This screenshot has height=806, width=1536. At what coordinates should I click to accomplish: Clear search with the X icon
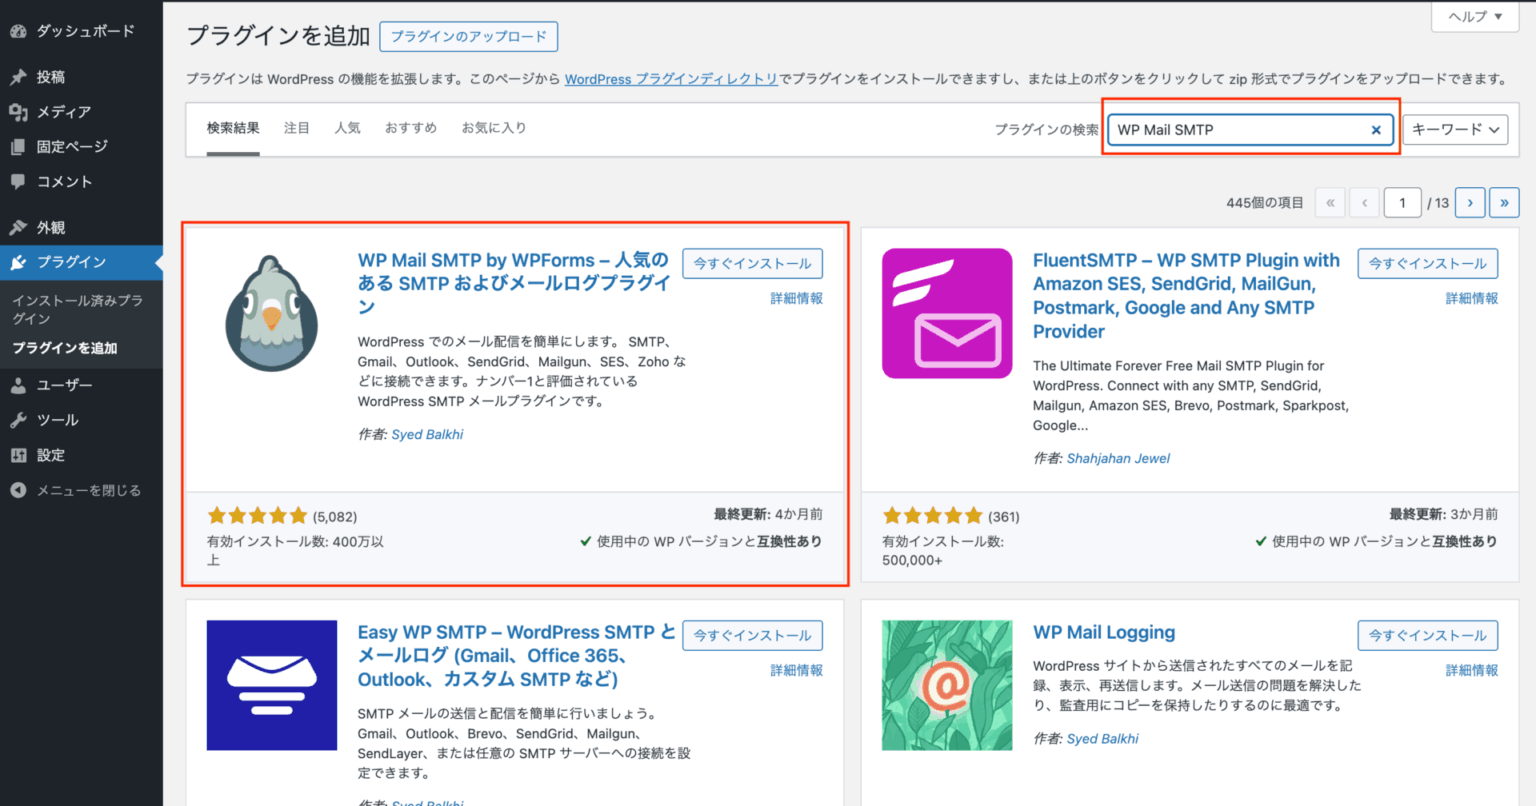pyautogui.click(x=1376, y=130)
